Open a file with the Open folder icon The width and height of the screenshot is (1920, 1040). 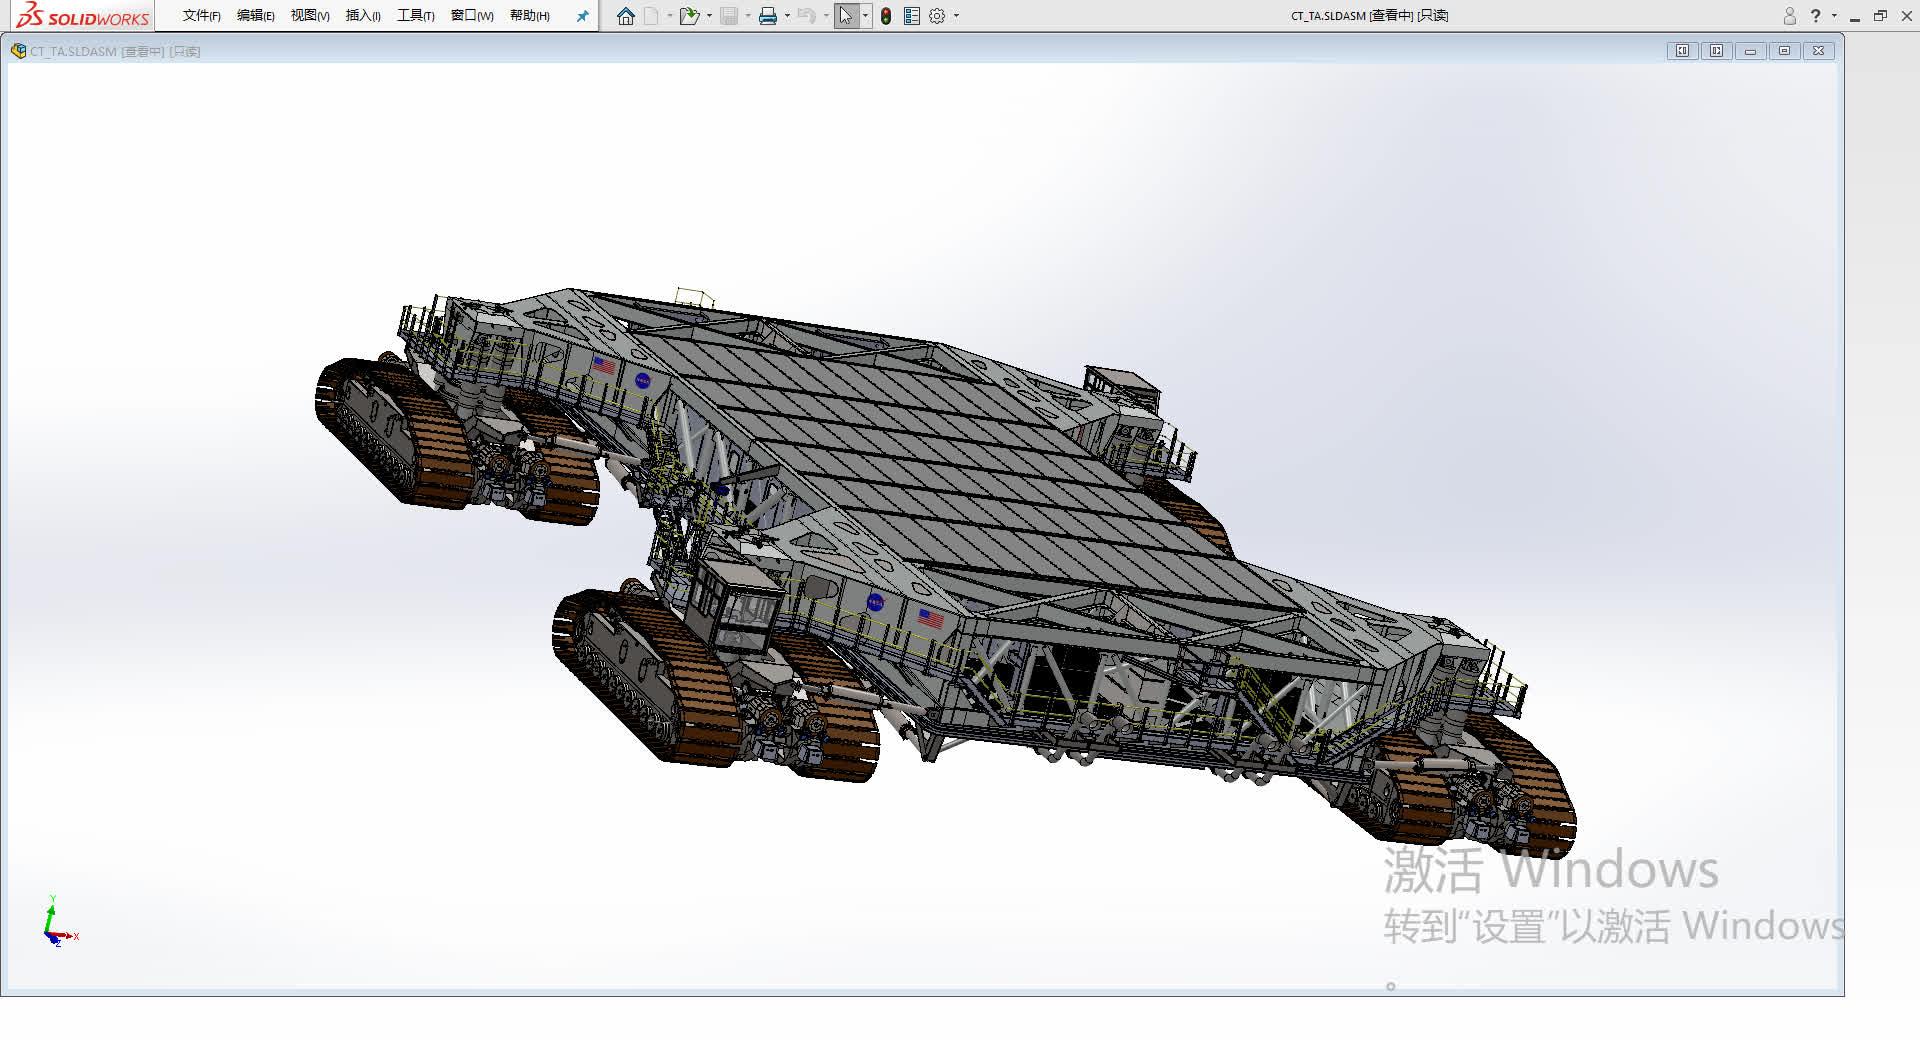point(688,16)
